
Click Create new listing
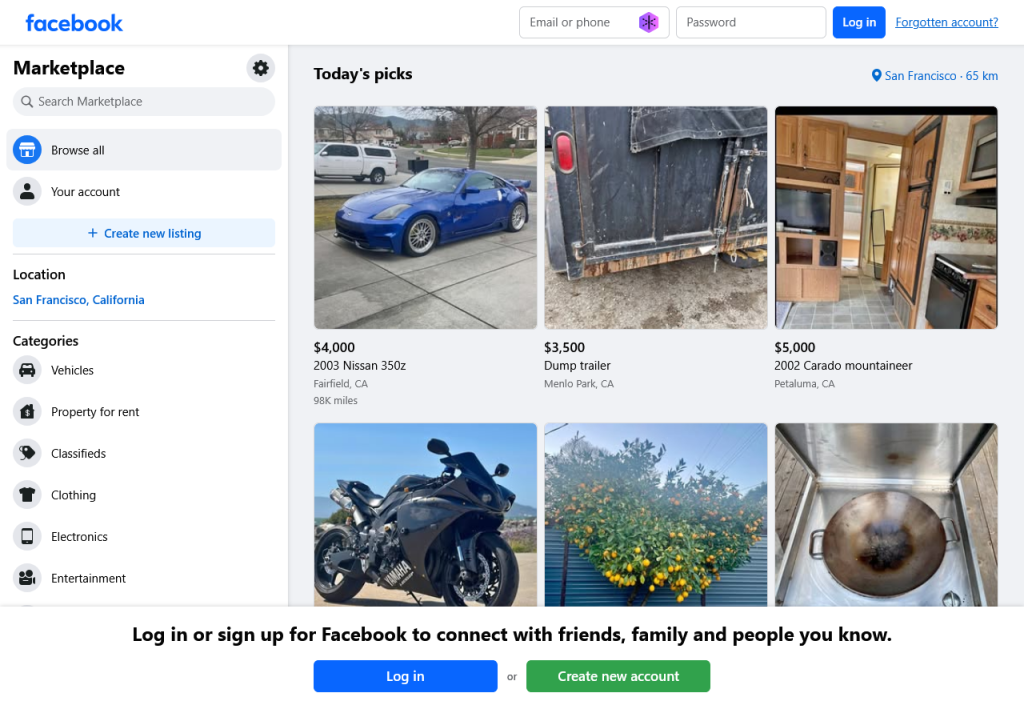pos(143,233)
